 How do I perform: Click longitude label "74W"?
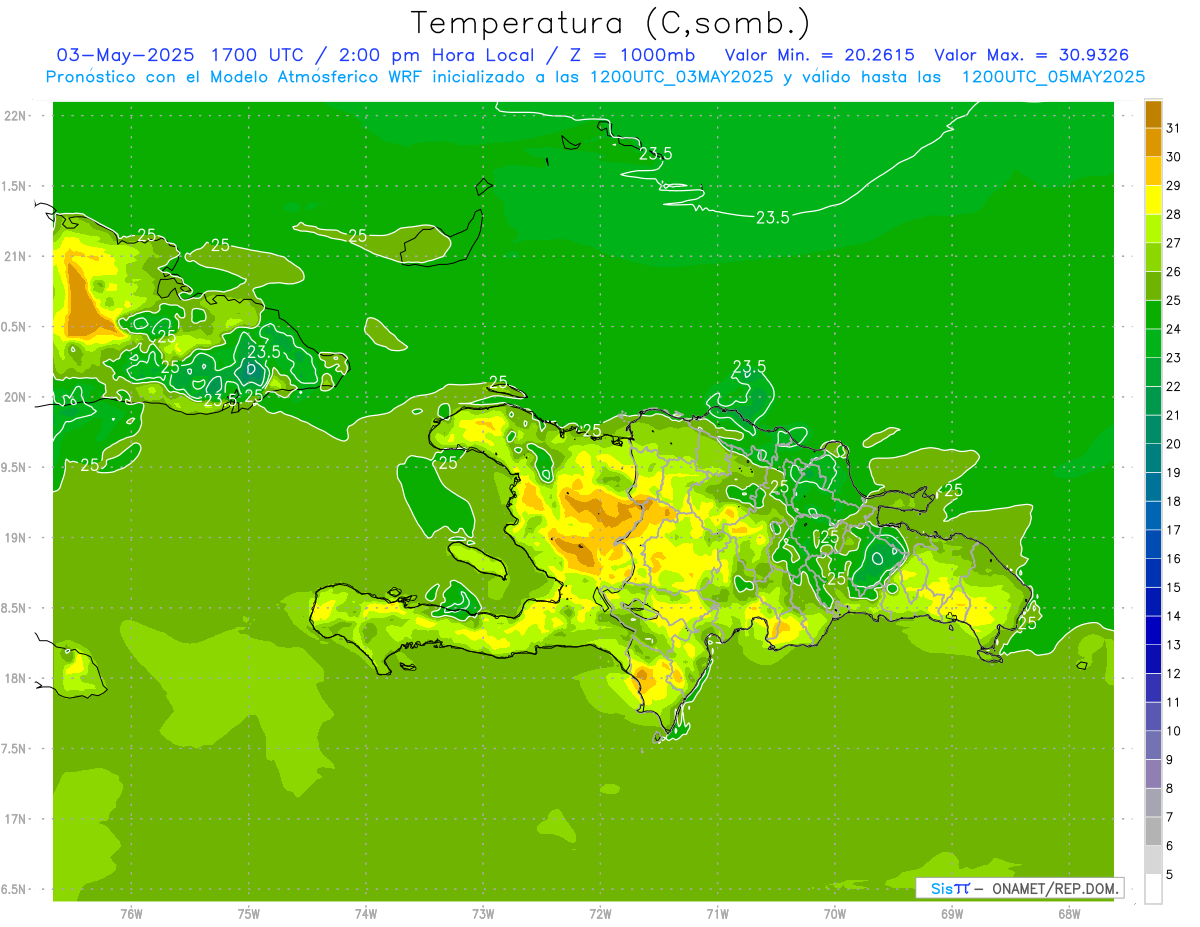(366, 914)
